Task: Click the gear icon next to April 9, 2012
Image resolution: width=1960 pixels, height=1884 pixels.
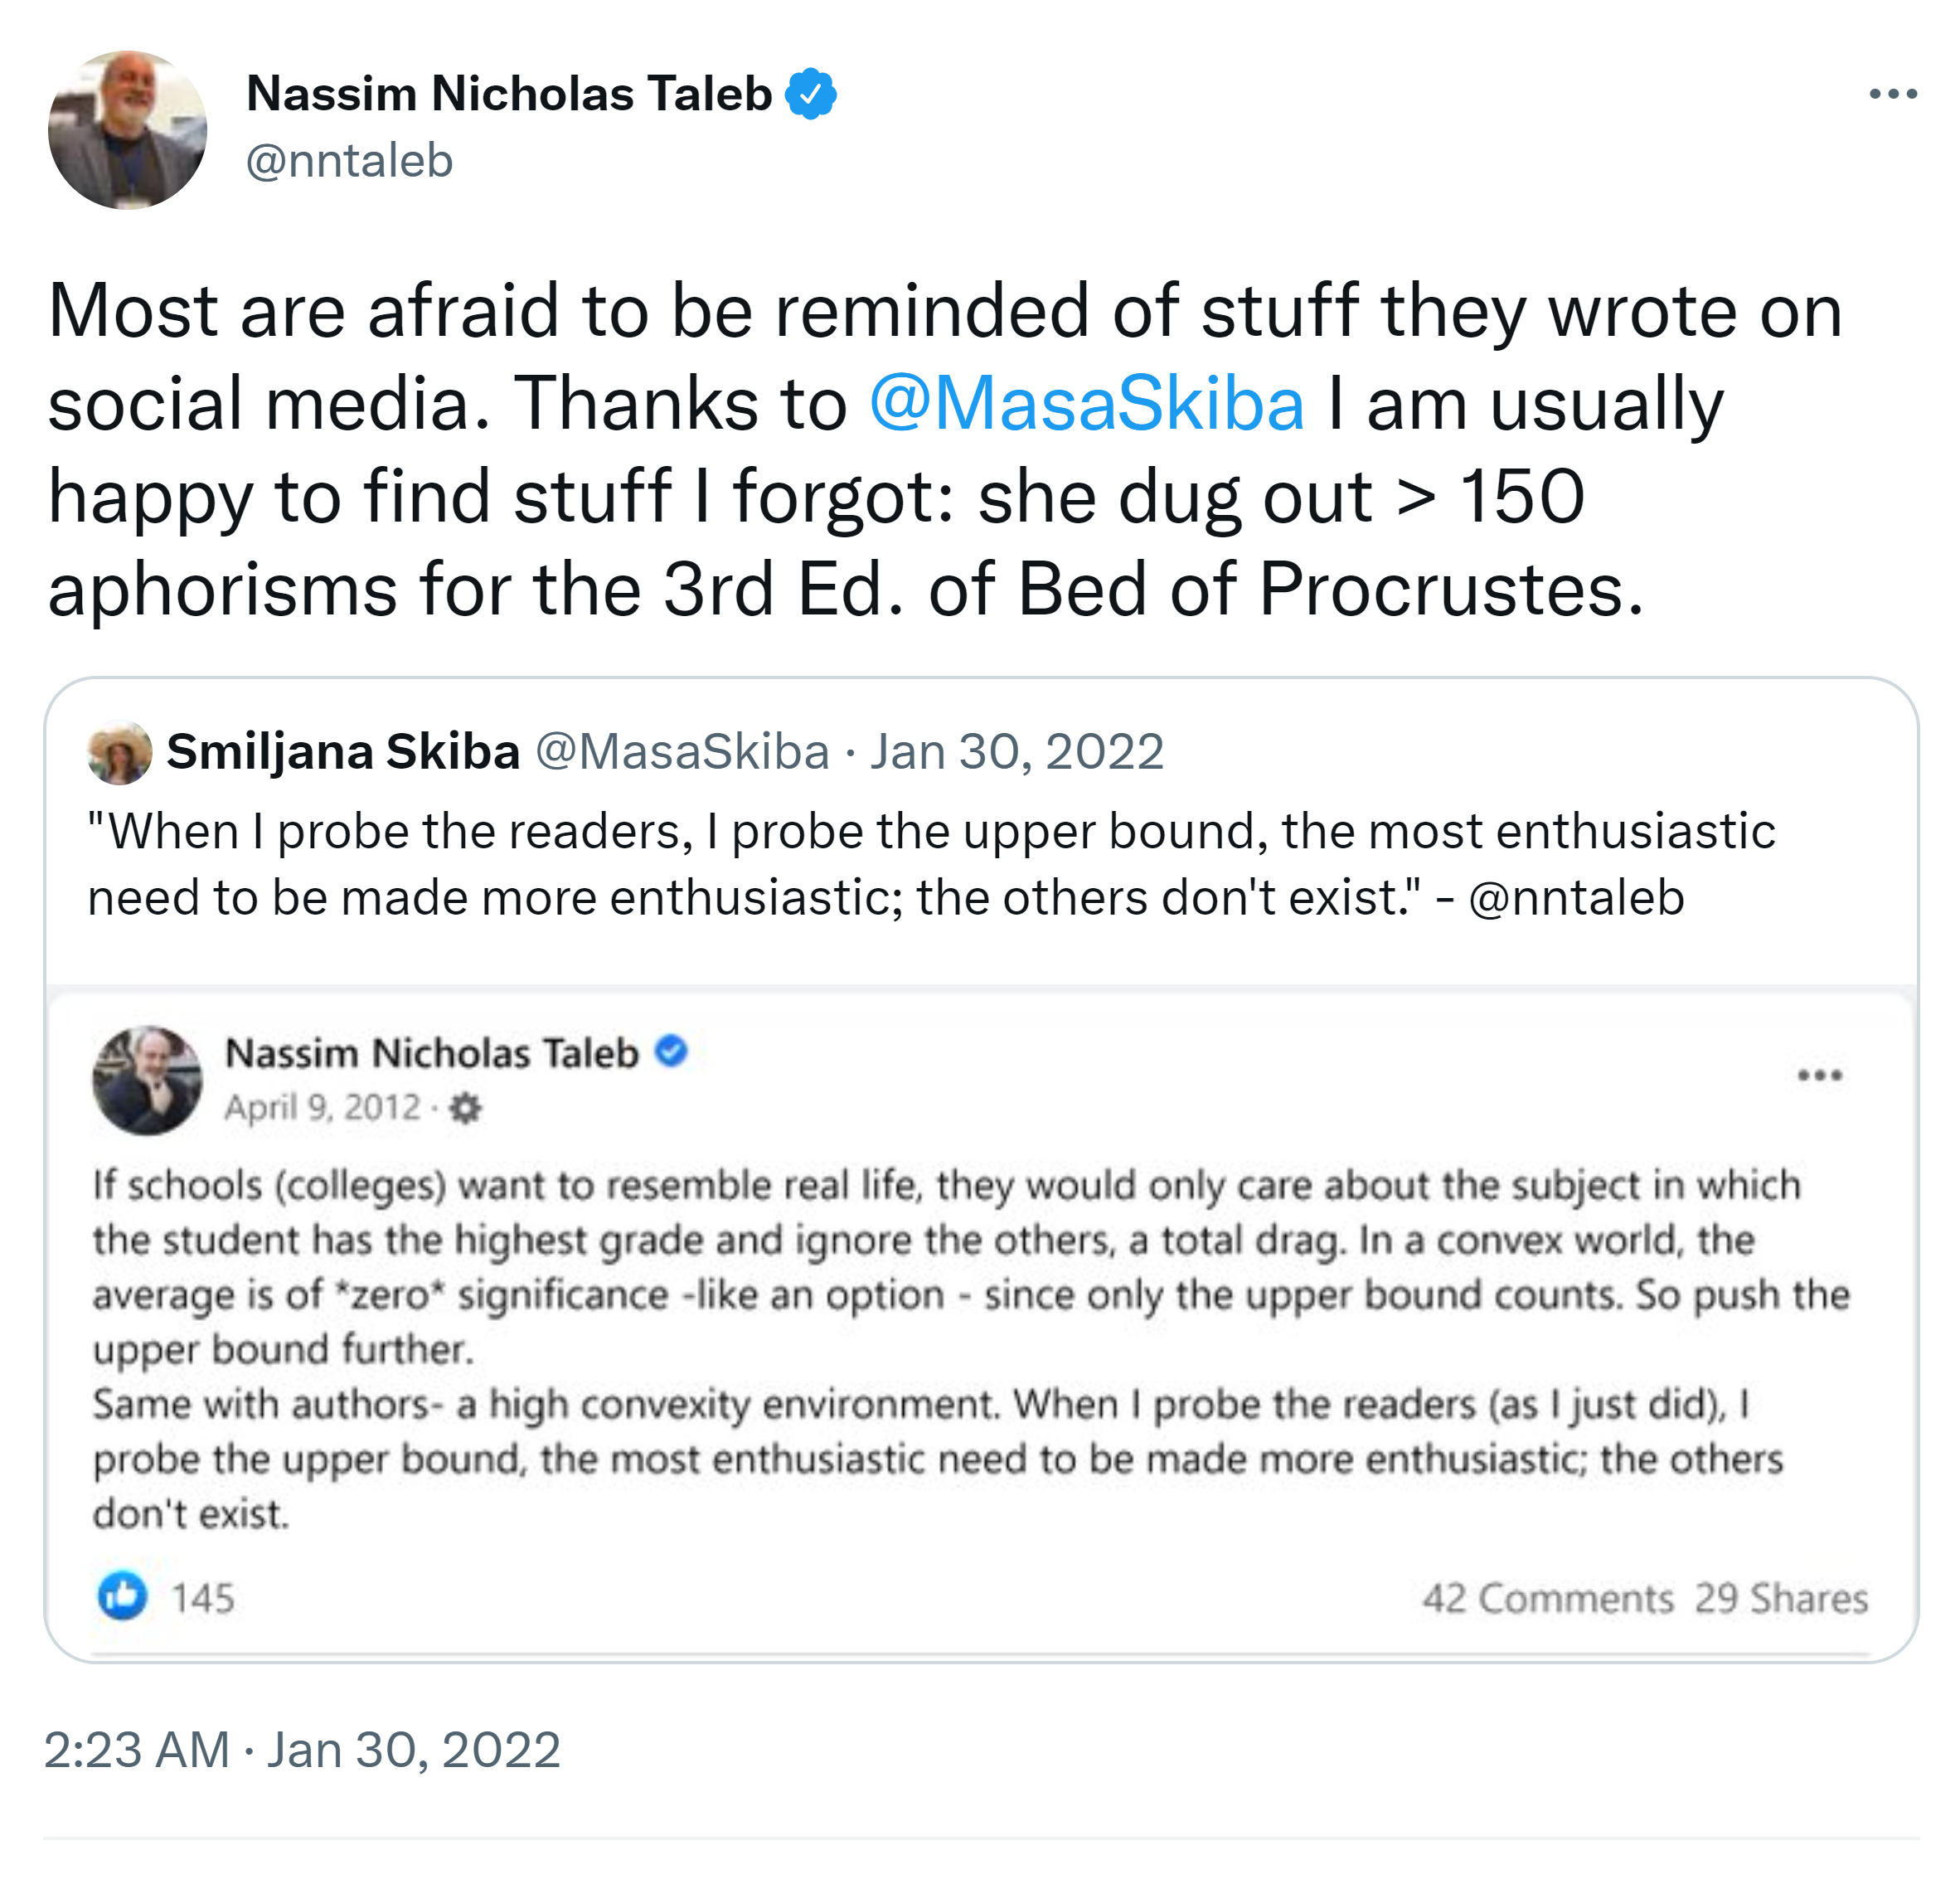Action: pyautogui.click(x=465, y=1108)
